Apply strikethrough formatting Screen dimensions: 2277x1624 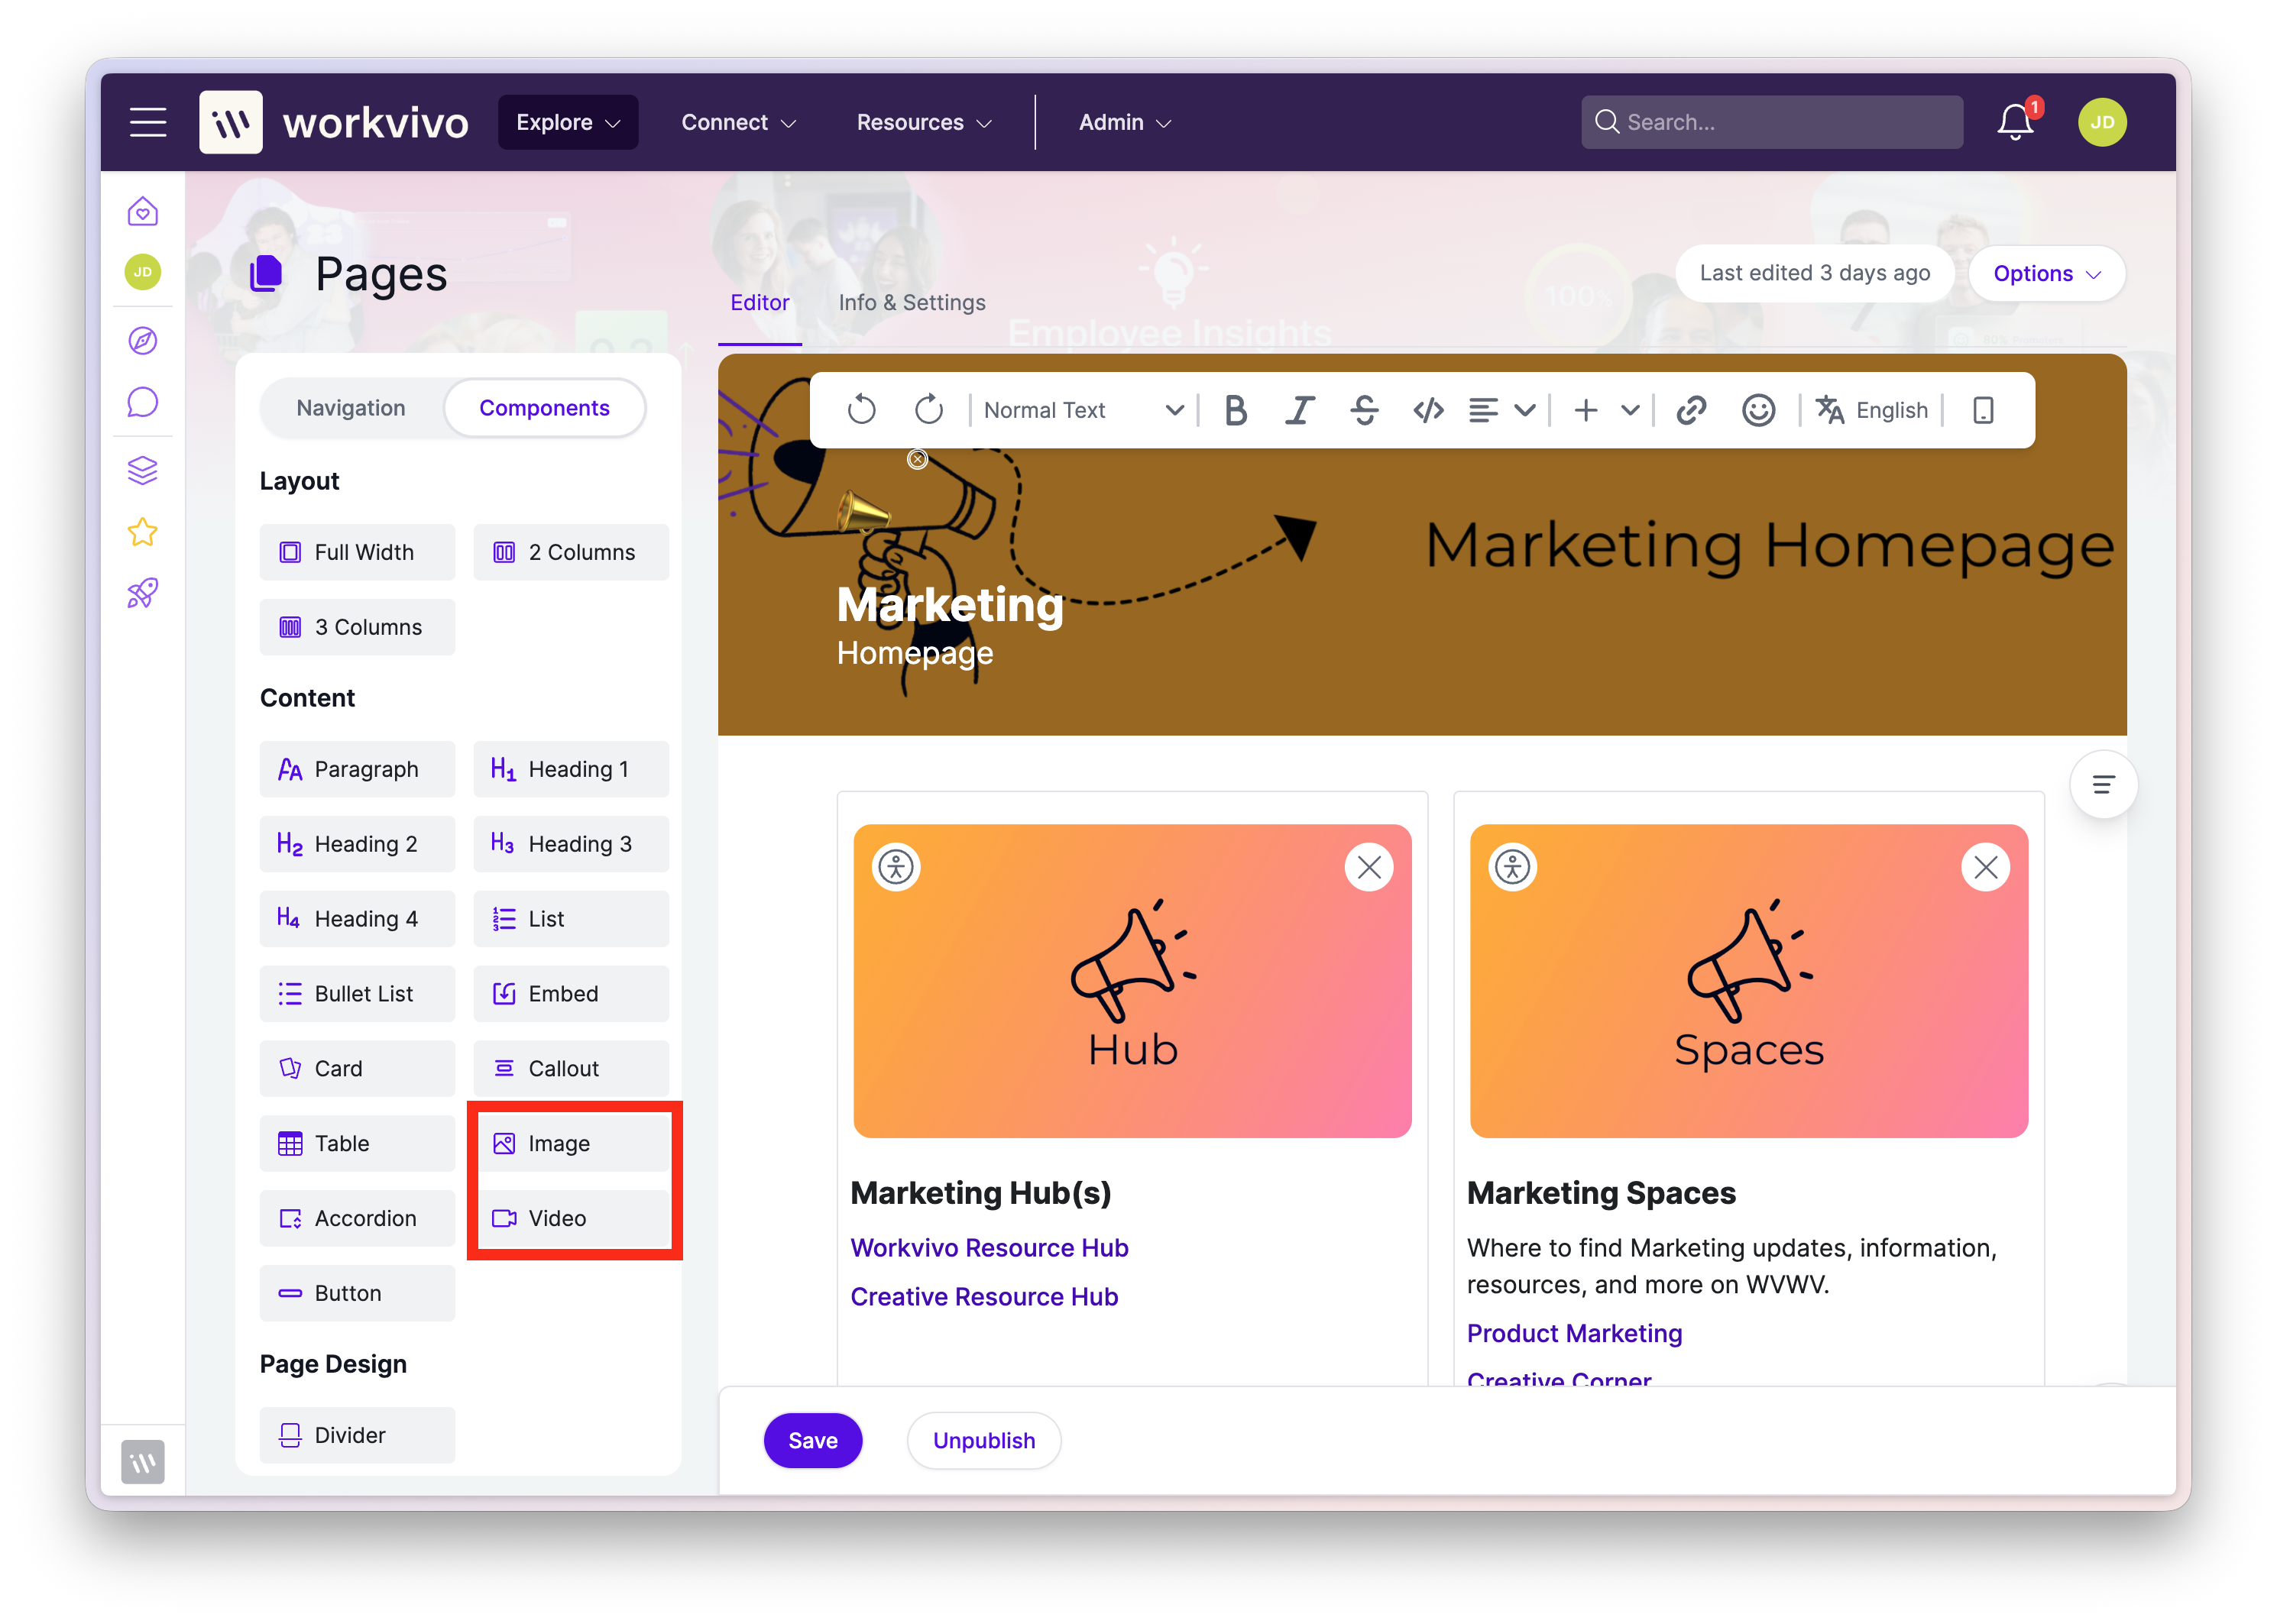point(1364,410)
